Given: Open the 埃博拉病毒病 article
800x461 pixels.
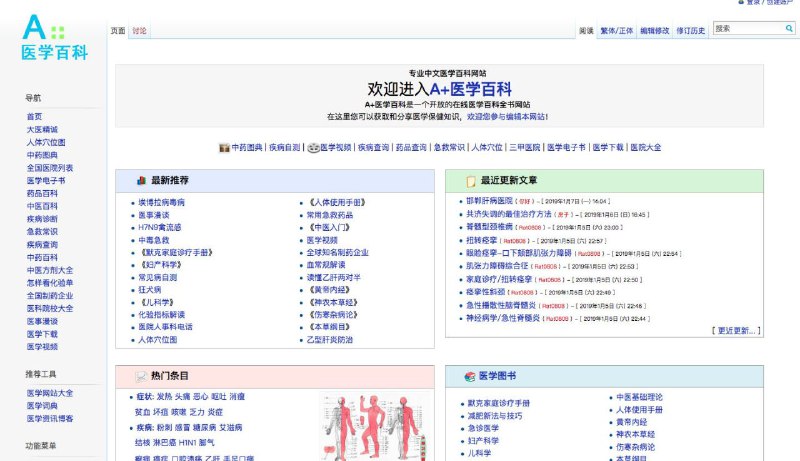Looking at the screenshot, I should pyautogui.click(x=161, y=202).
